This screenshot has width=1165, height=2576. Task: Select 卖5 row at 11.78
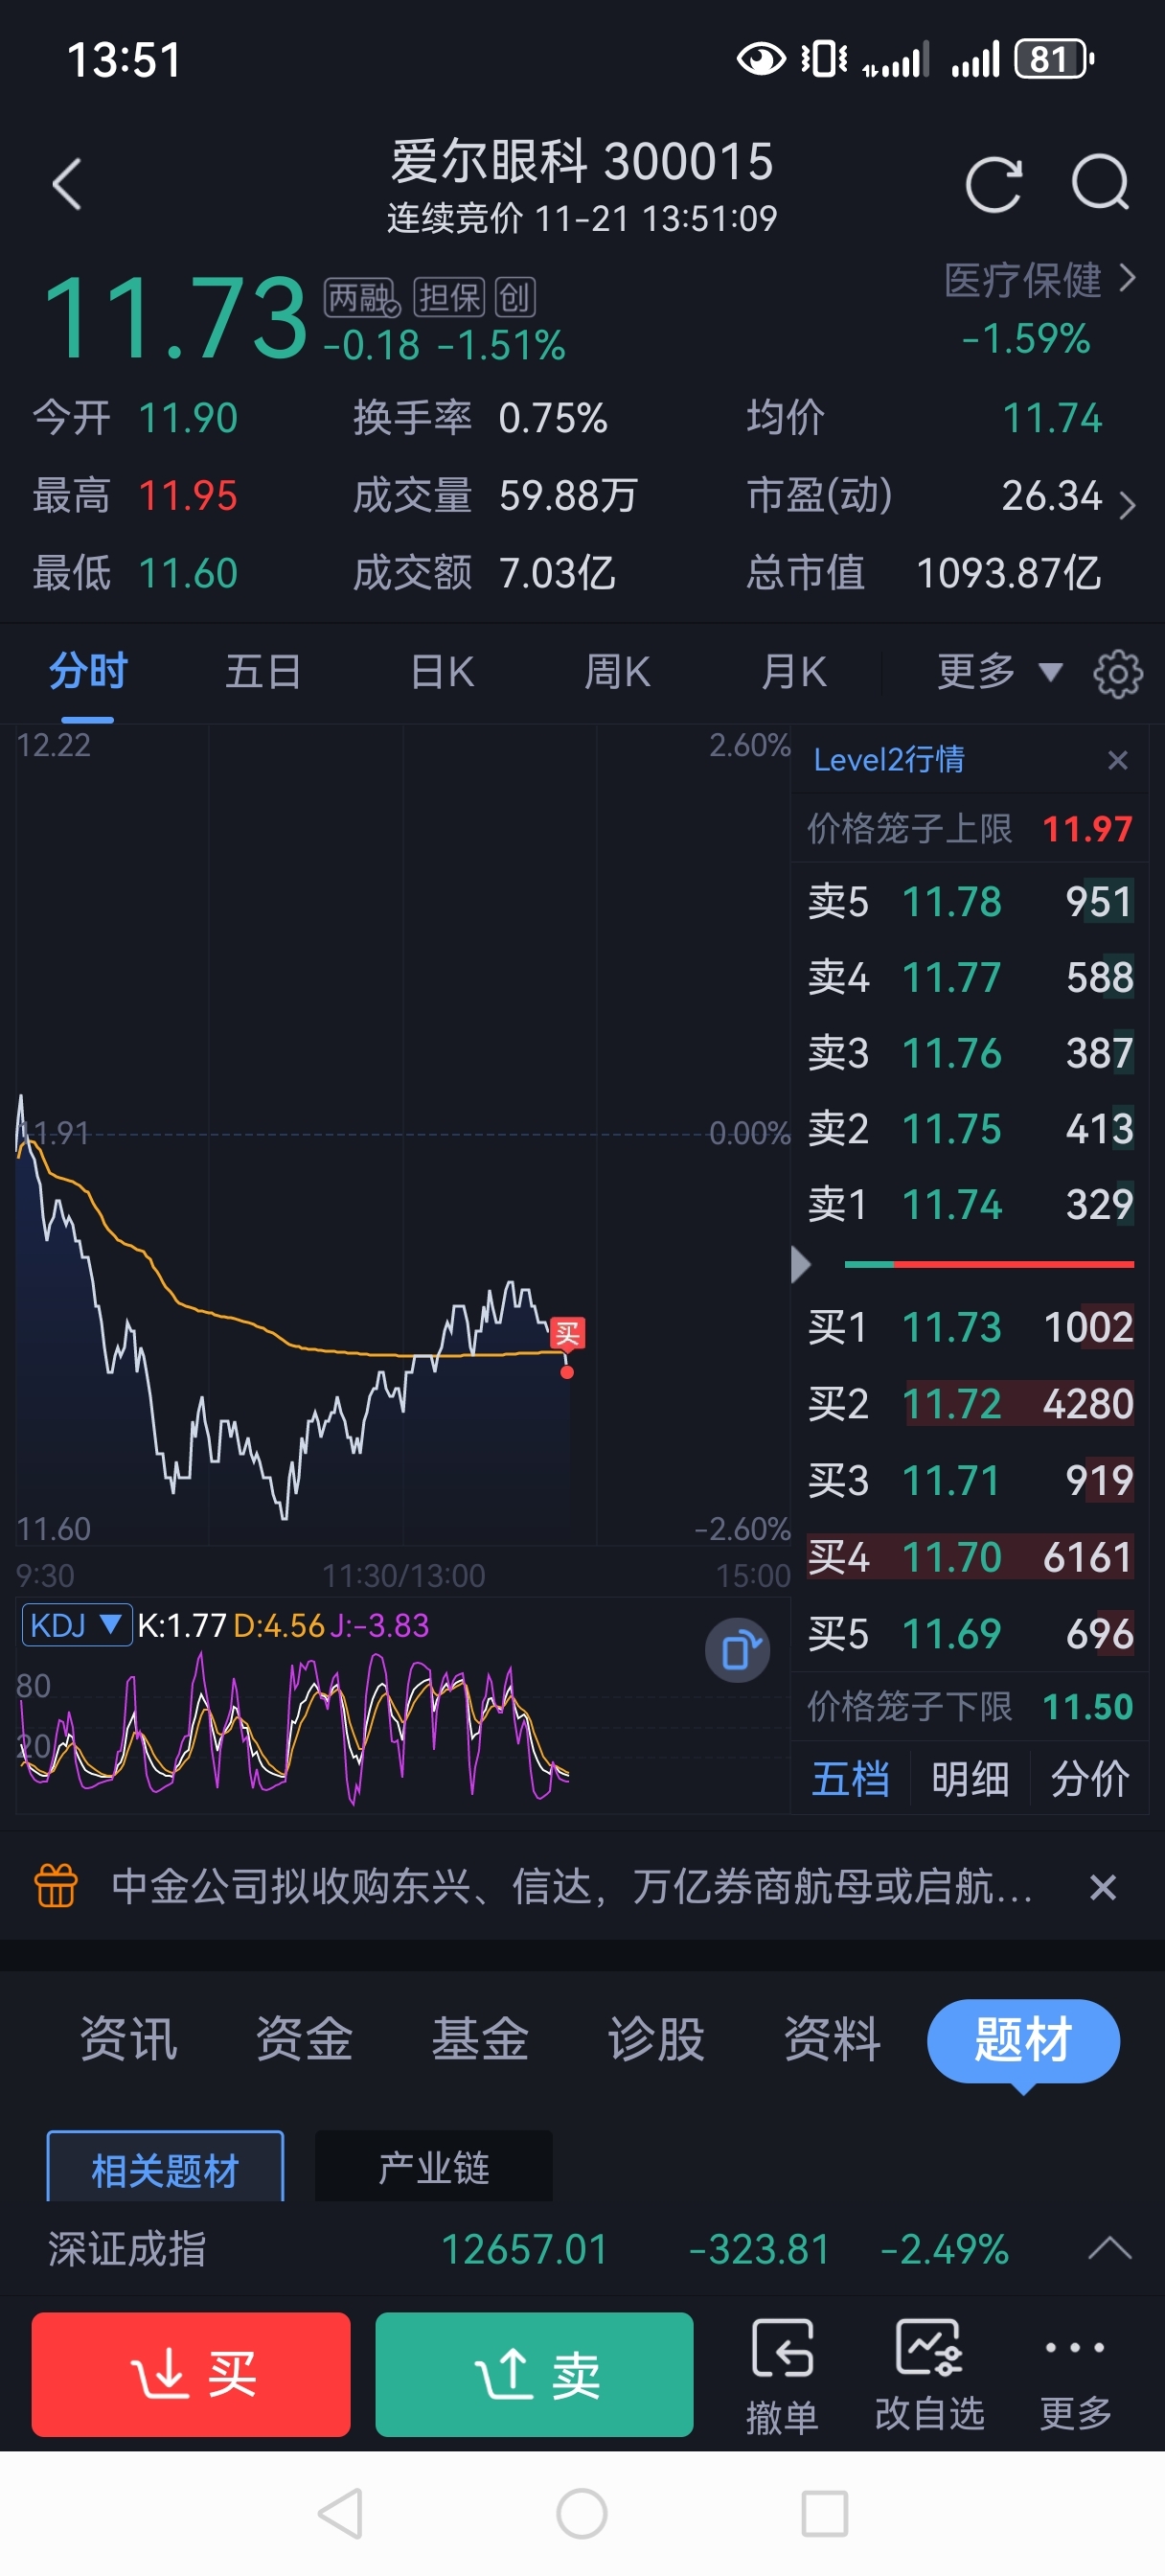point(970,902)
